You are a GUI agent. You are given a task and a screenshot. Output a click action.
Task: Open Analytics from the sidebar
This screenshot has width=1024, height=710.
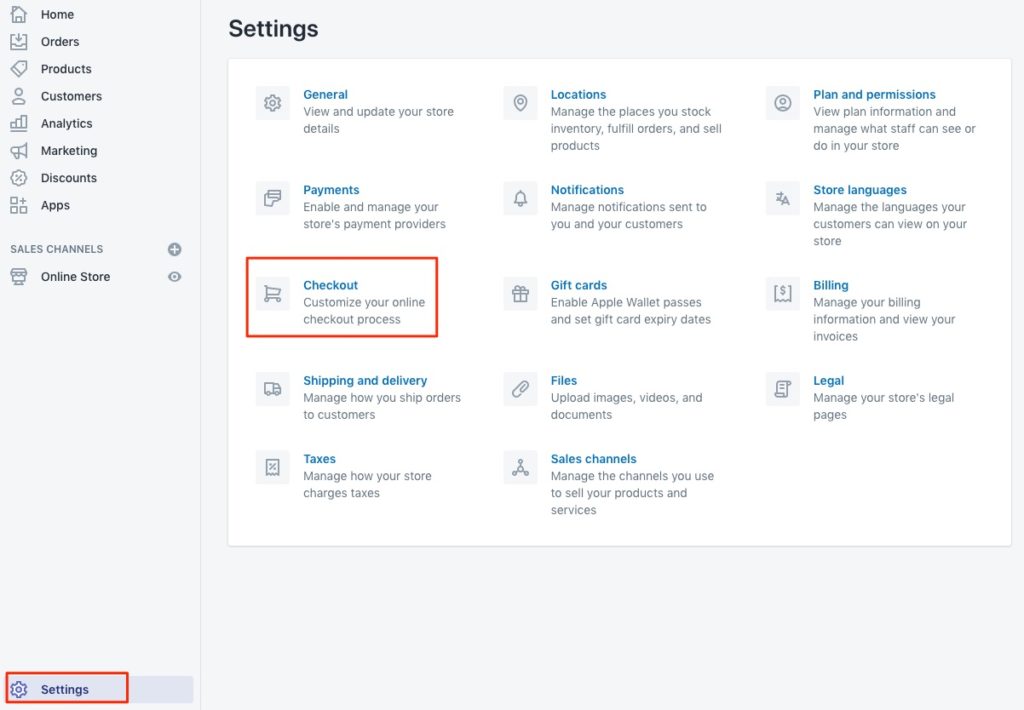point(67,123)
